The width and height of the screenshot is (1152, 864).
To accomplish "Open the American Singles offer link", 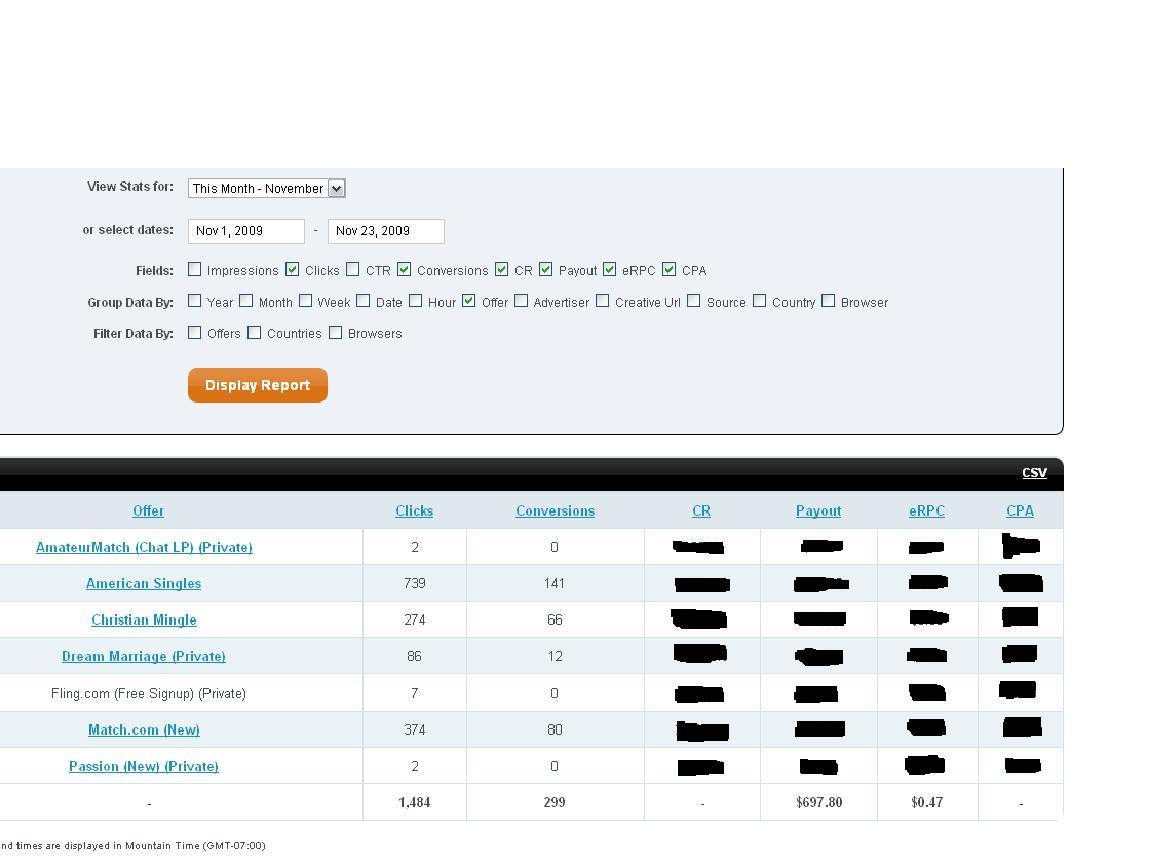I will point(143,584).
